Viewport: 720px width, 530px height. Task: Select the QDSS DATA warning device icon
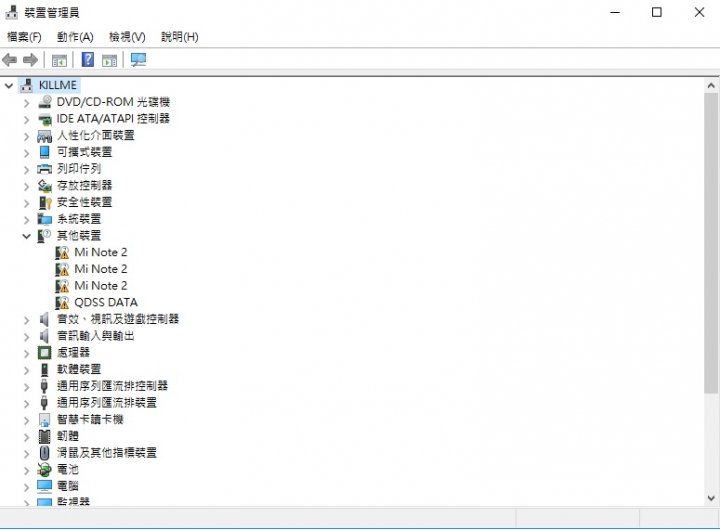pos(62,303)
